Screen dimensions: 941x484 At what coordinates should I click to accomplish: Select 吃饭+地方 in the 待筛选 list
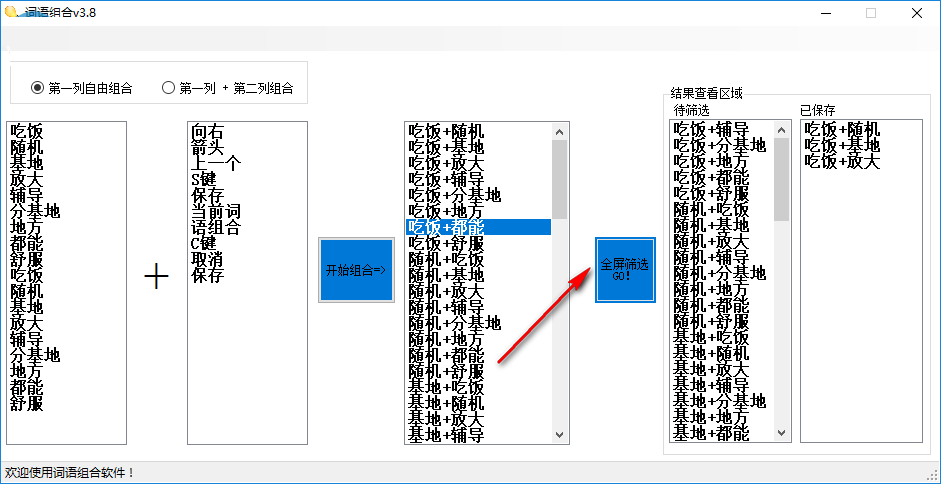tap(711, 161)
